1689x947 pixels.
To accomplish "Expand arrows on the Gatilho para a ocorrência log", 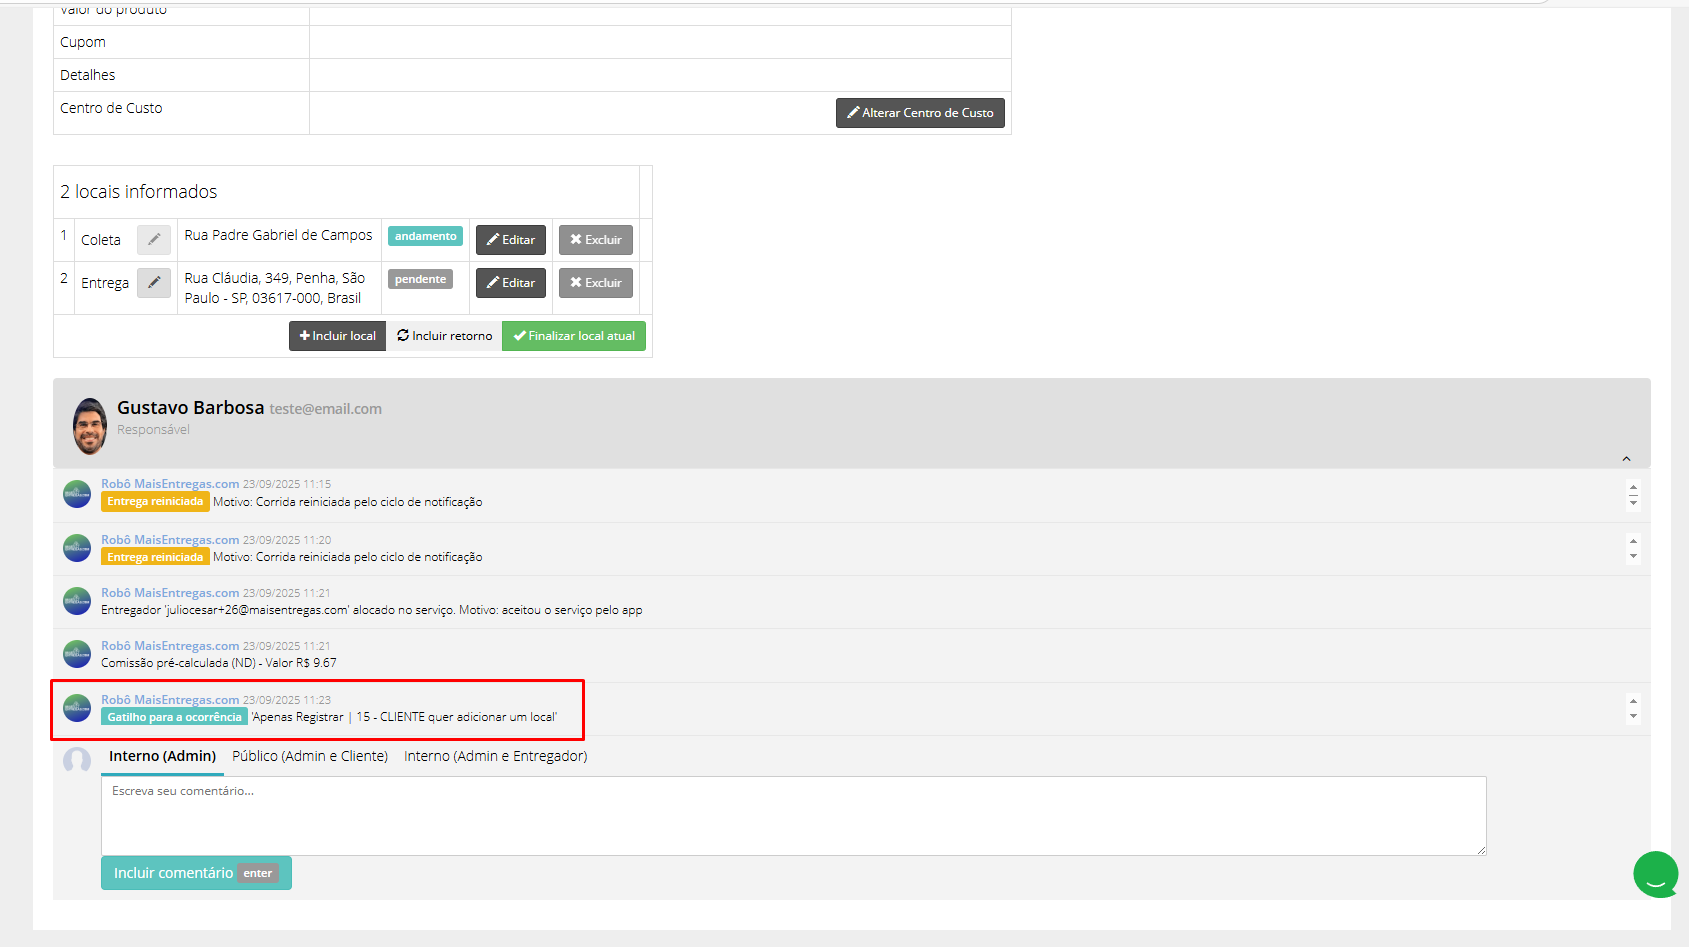I will [x=1633, y=708].
